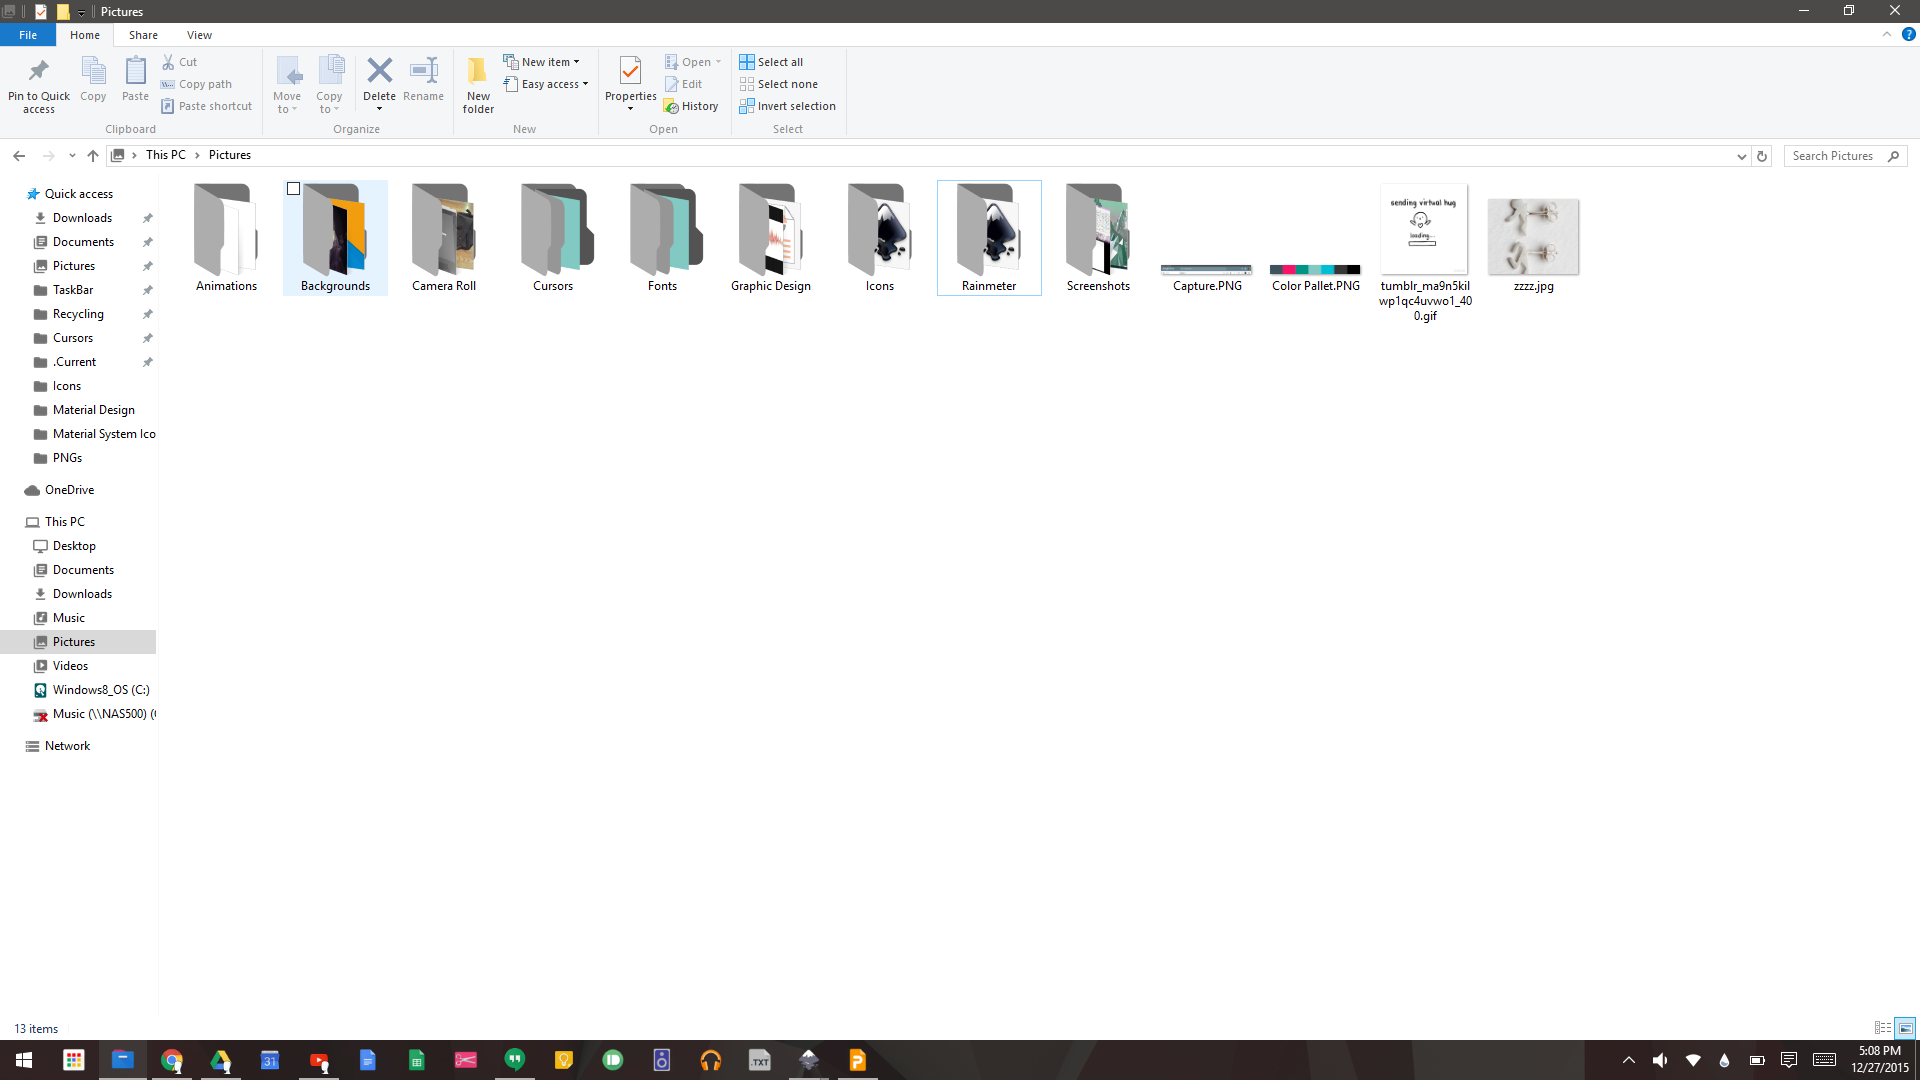View History of the selected item
This screenshot has width=1920, height=1080.
692,105
